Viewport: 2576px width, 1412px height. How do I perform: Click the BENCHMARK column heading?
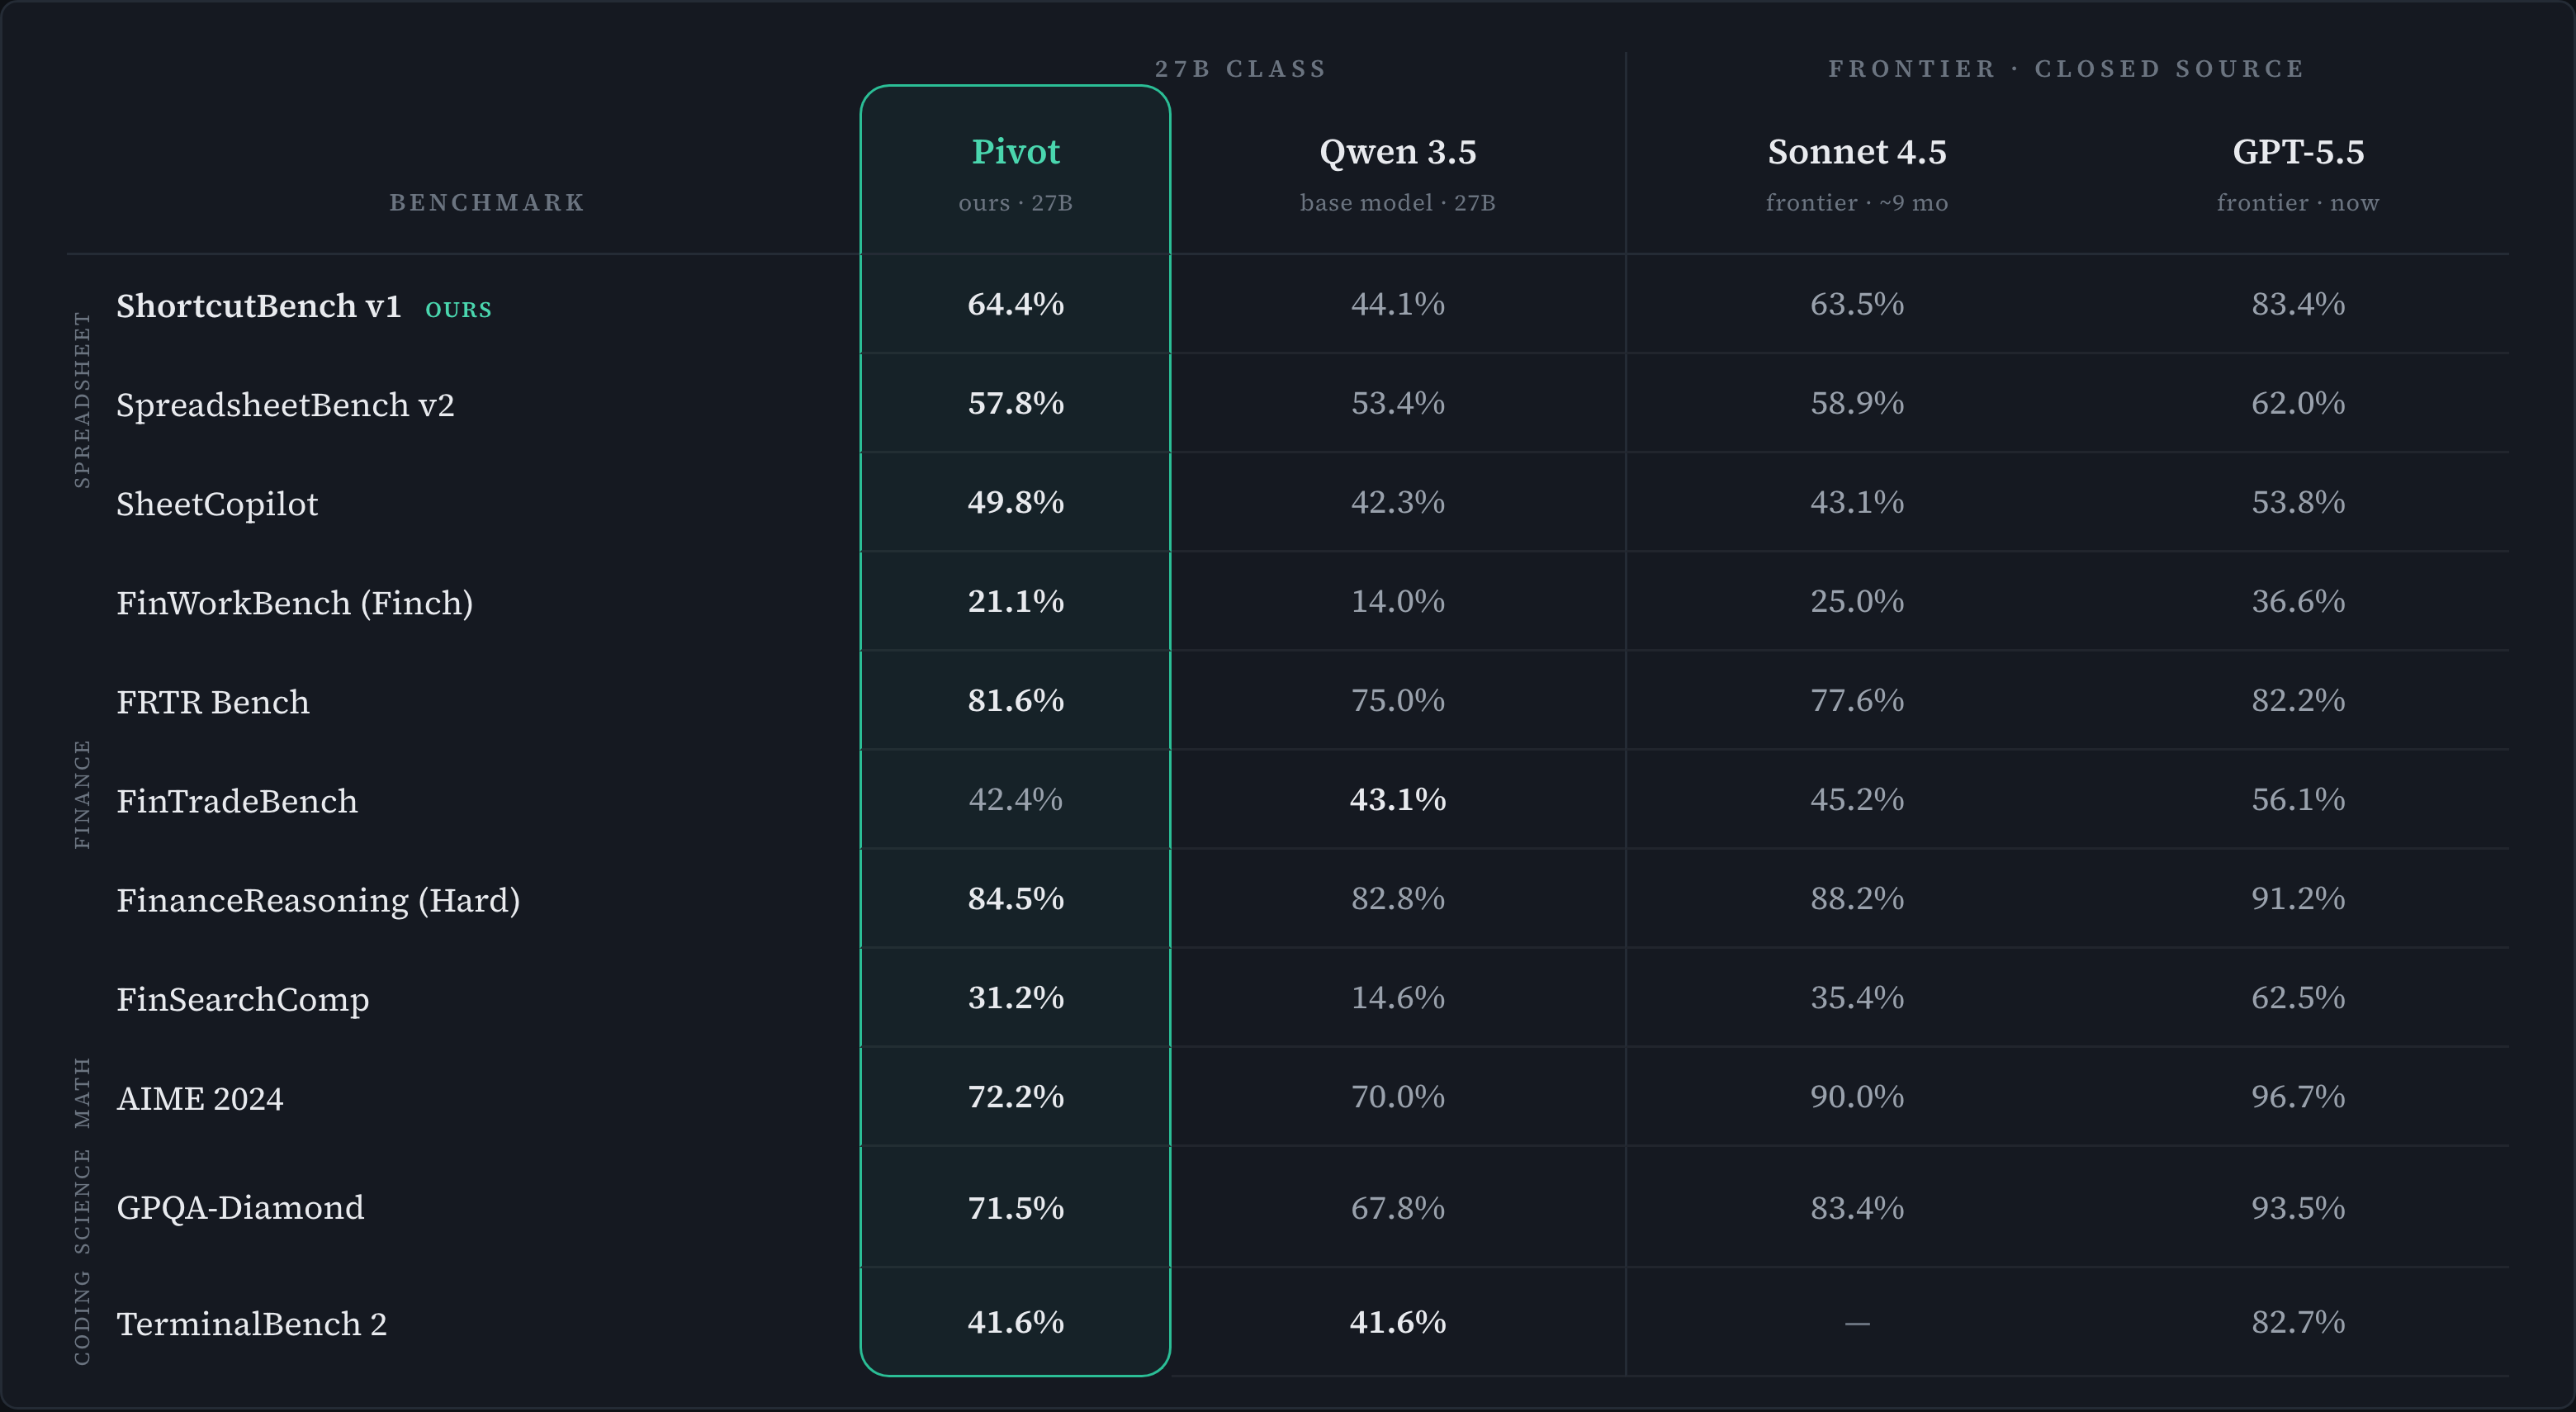pos(487,203)
